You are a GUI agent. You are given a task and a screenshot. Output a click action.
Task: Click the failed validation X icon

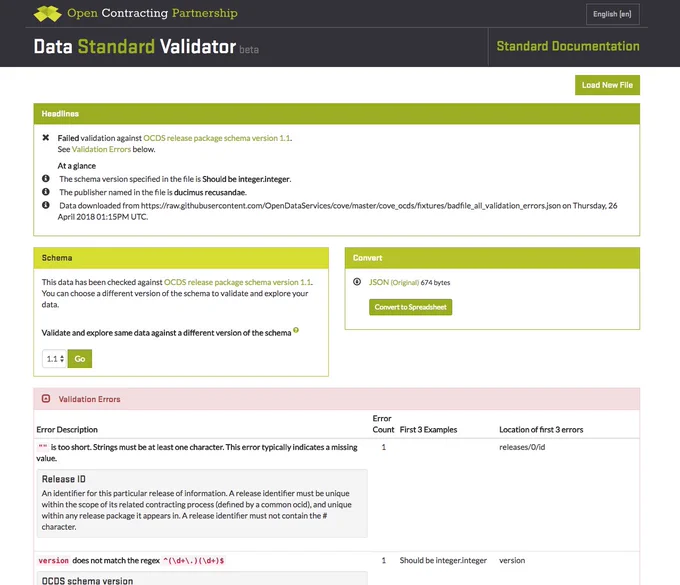click(46, 137)
